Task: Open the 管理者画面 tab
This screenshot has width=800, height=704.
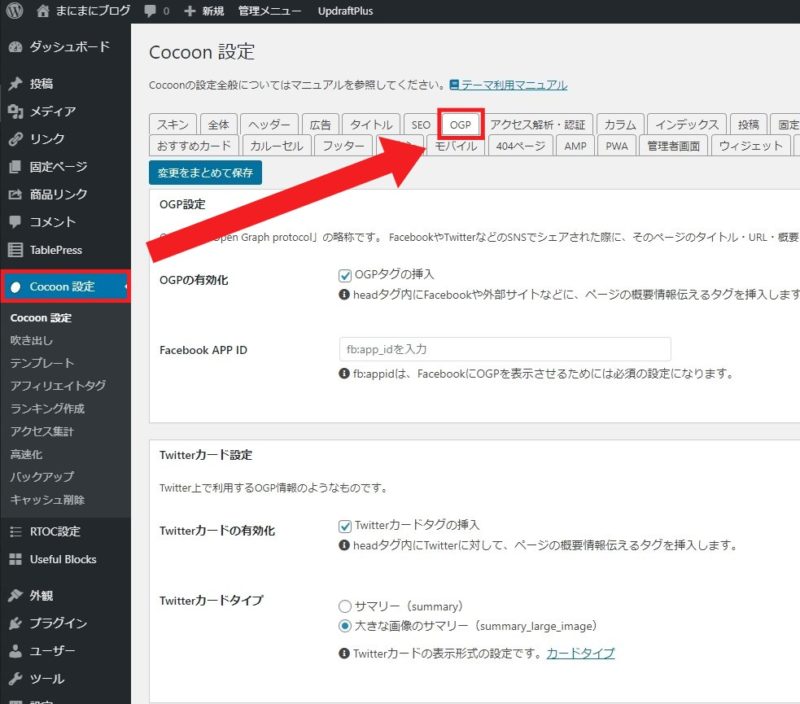Action: point(673,146)
